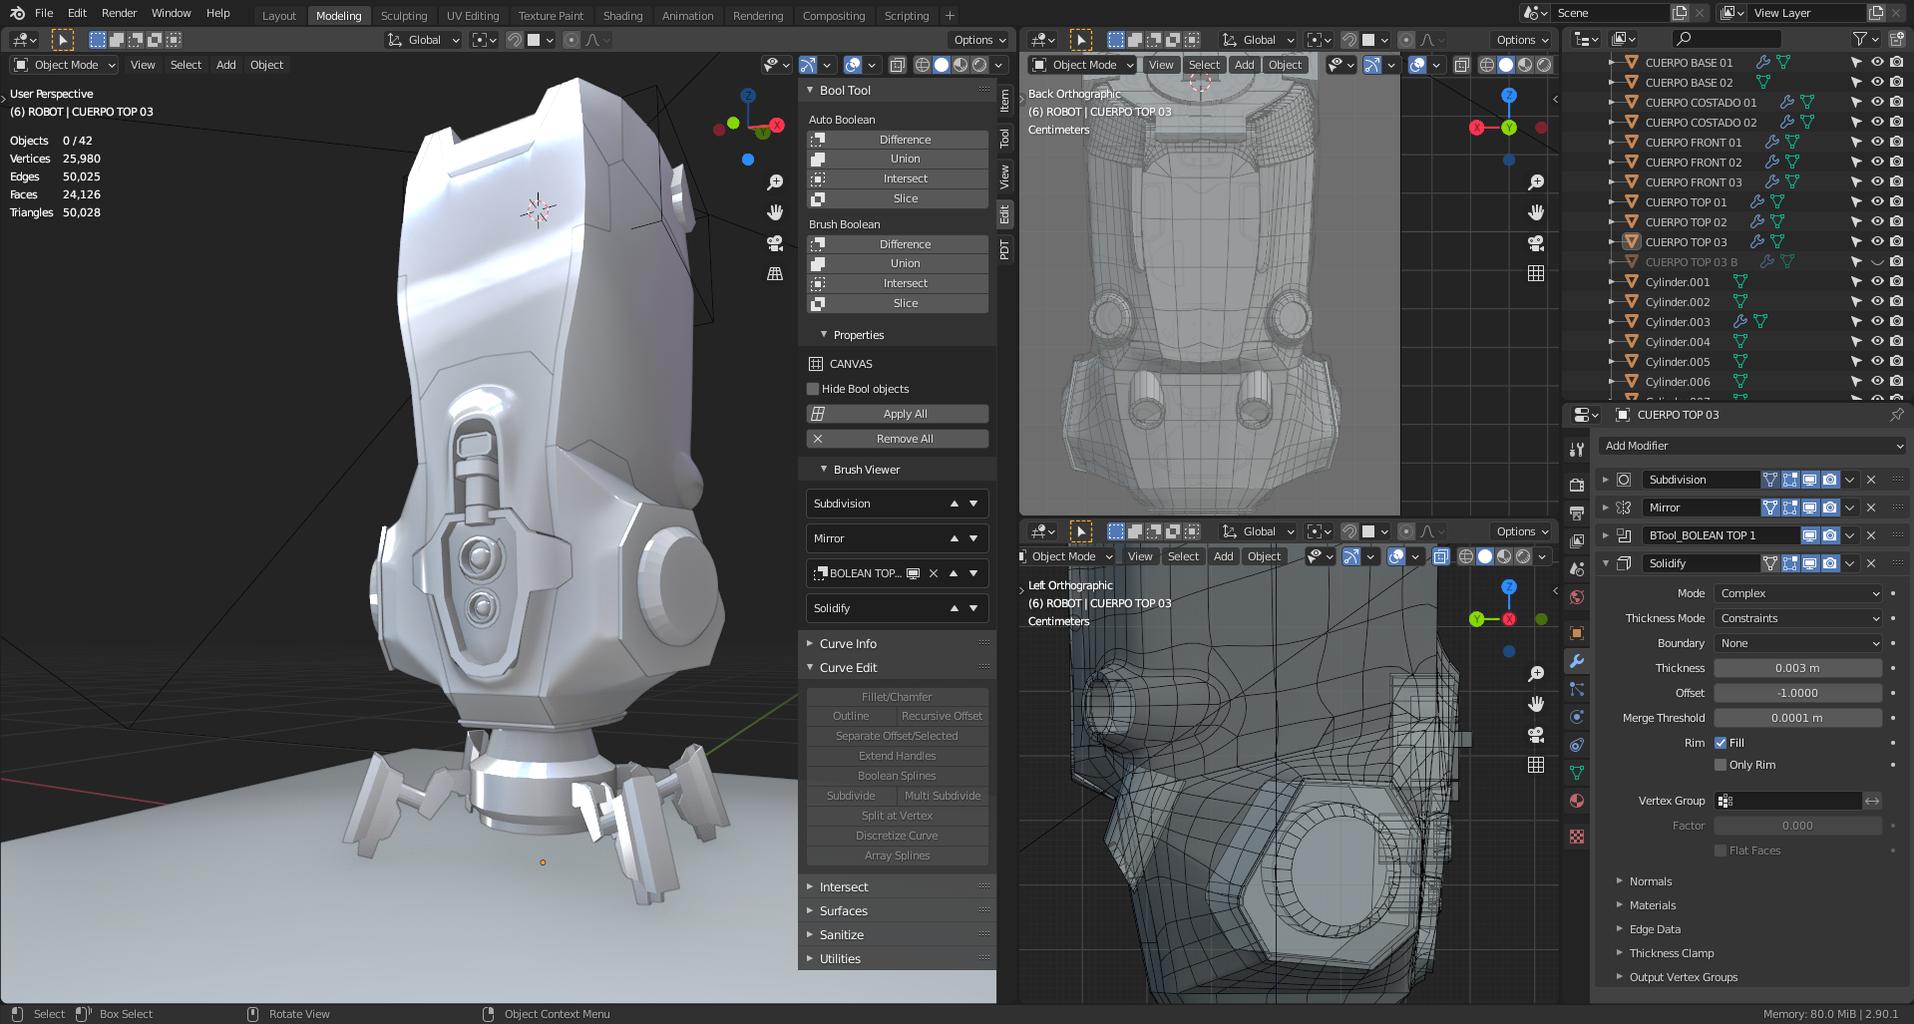Switch to the Sculpting workspace tab
1914x1024 pixels.
click(x=403, y=15)
